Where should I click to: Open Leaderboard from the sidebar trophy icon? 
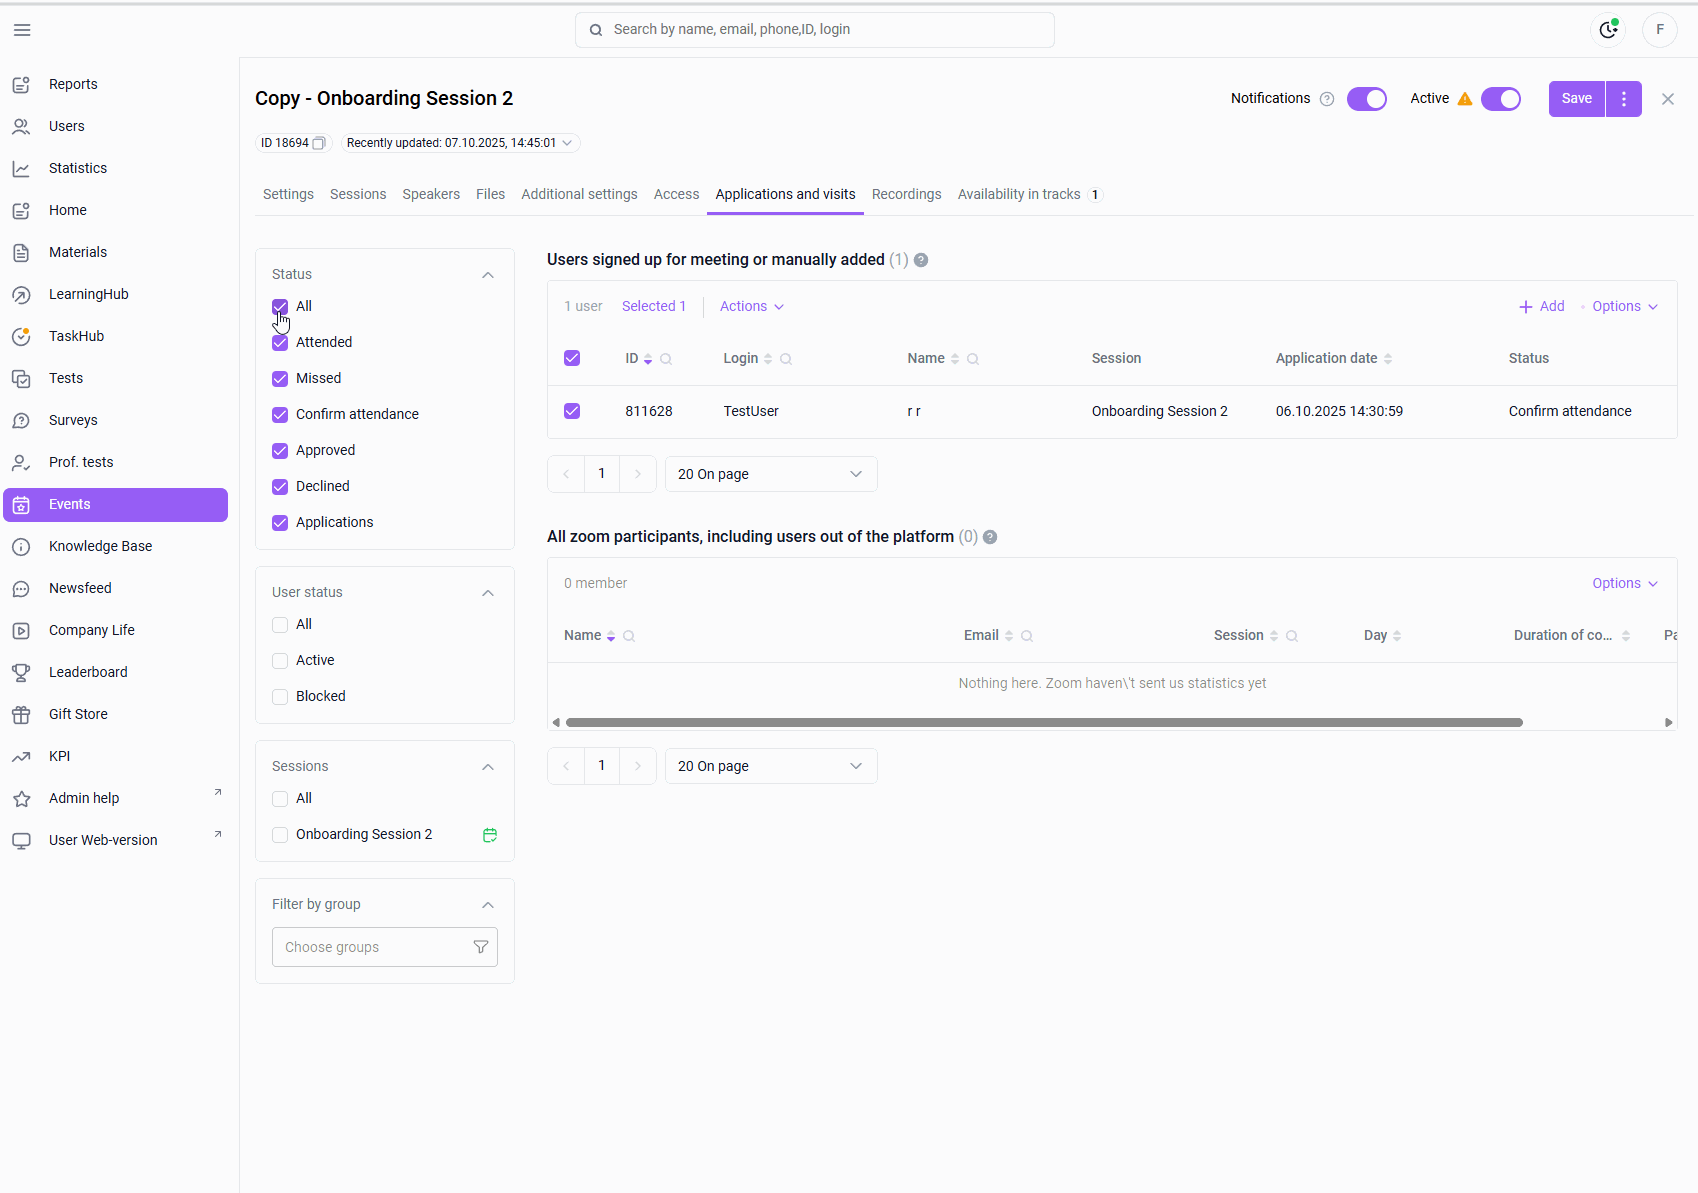[x=21, y=672]
